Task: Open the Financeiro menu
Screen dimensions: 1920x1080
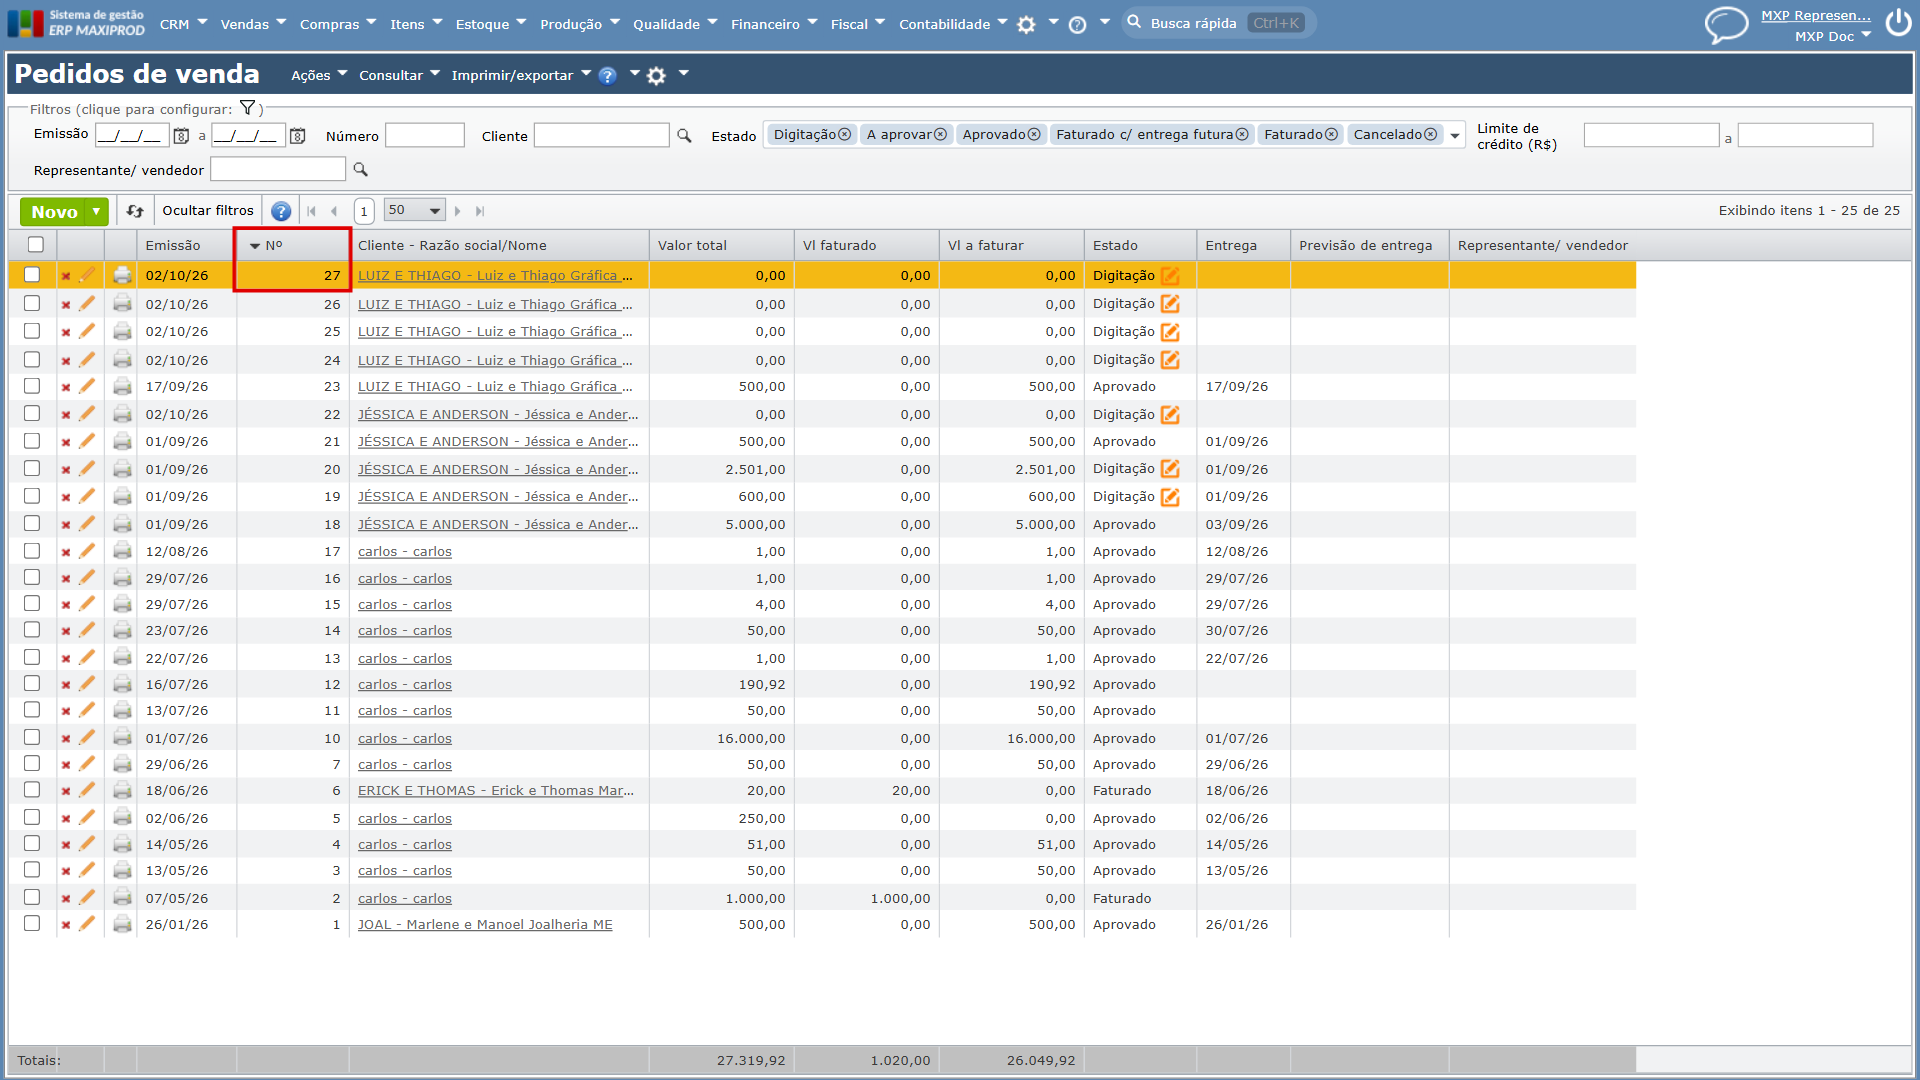Action: [x=773, y=24]
